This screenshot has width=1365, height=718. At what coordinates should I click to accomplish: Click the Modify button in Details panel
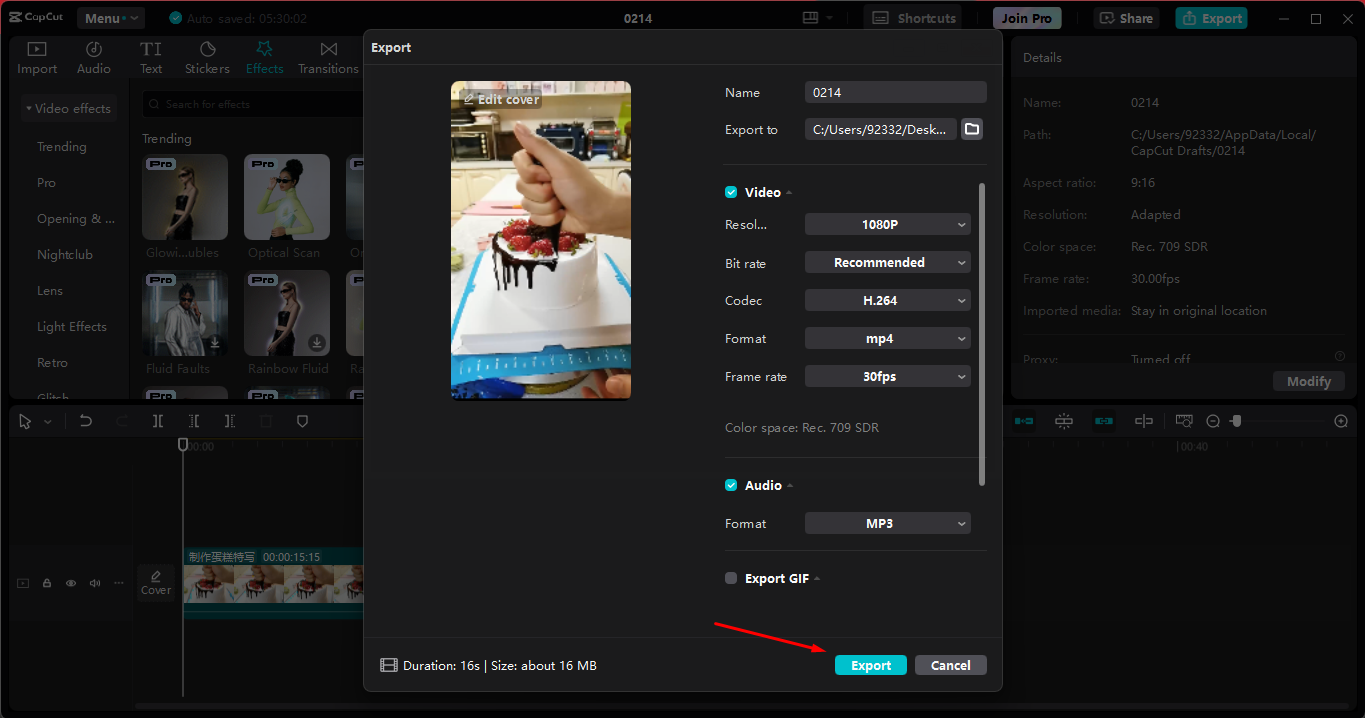coord(1309,381)
